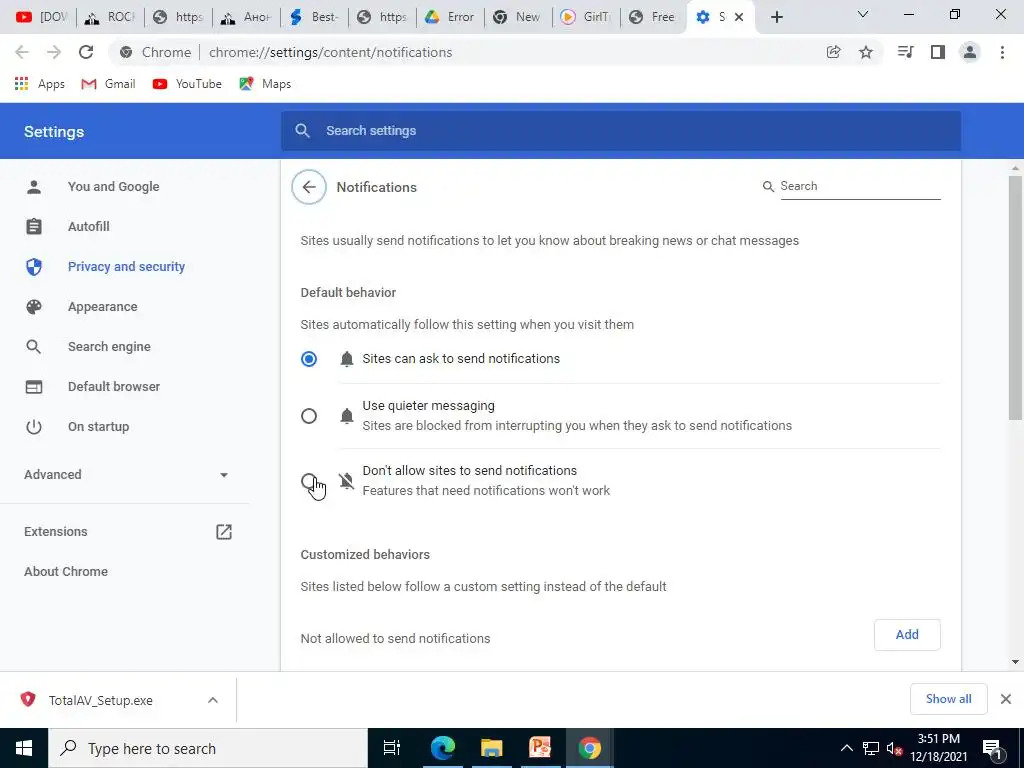Open Maps bookmark

(x=264, y=84)
